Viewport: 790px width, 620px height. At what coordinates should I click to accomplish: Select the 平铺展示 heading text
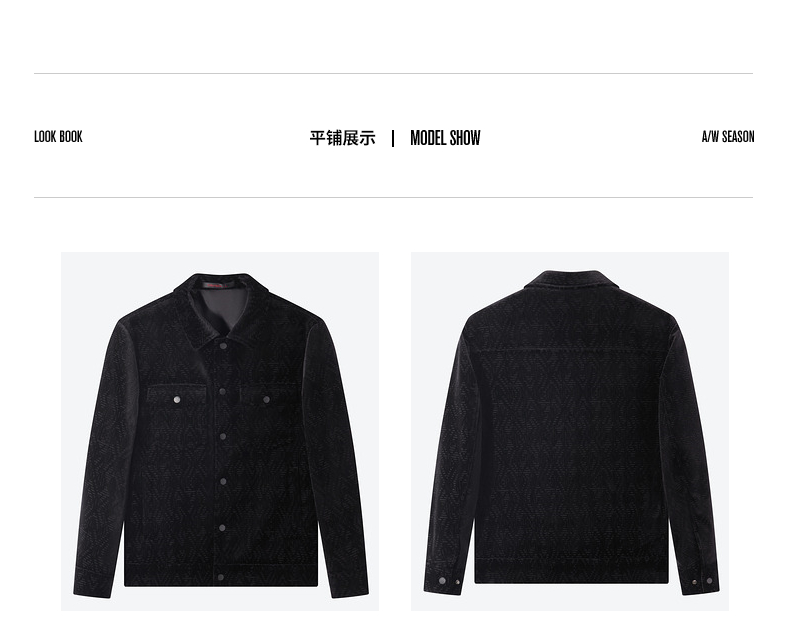[x=343, y=138]
